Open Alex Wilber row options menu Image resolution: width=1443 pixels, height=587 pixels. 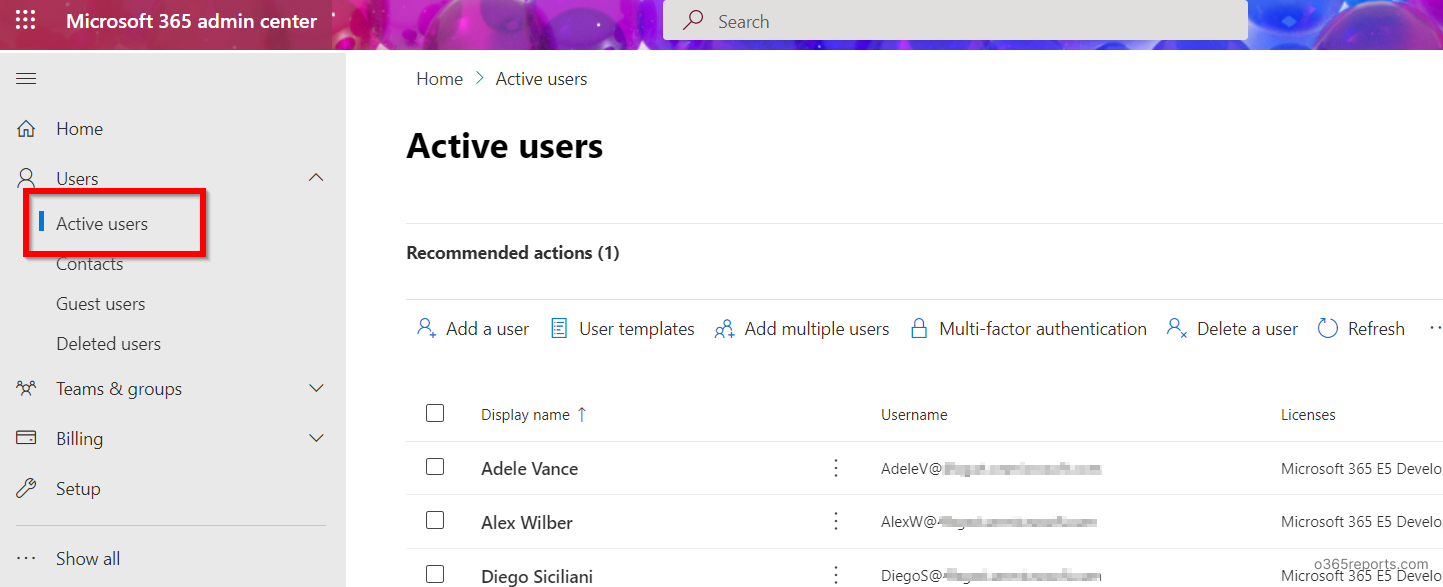click(836, 522)
